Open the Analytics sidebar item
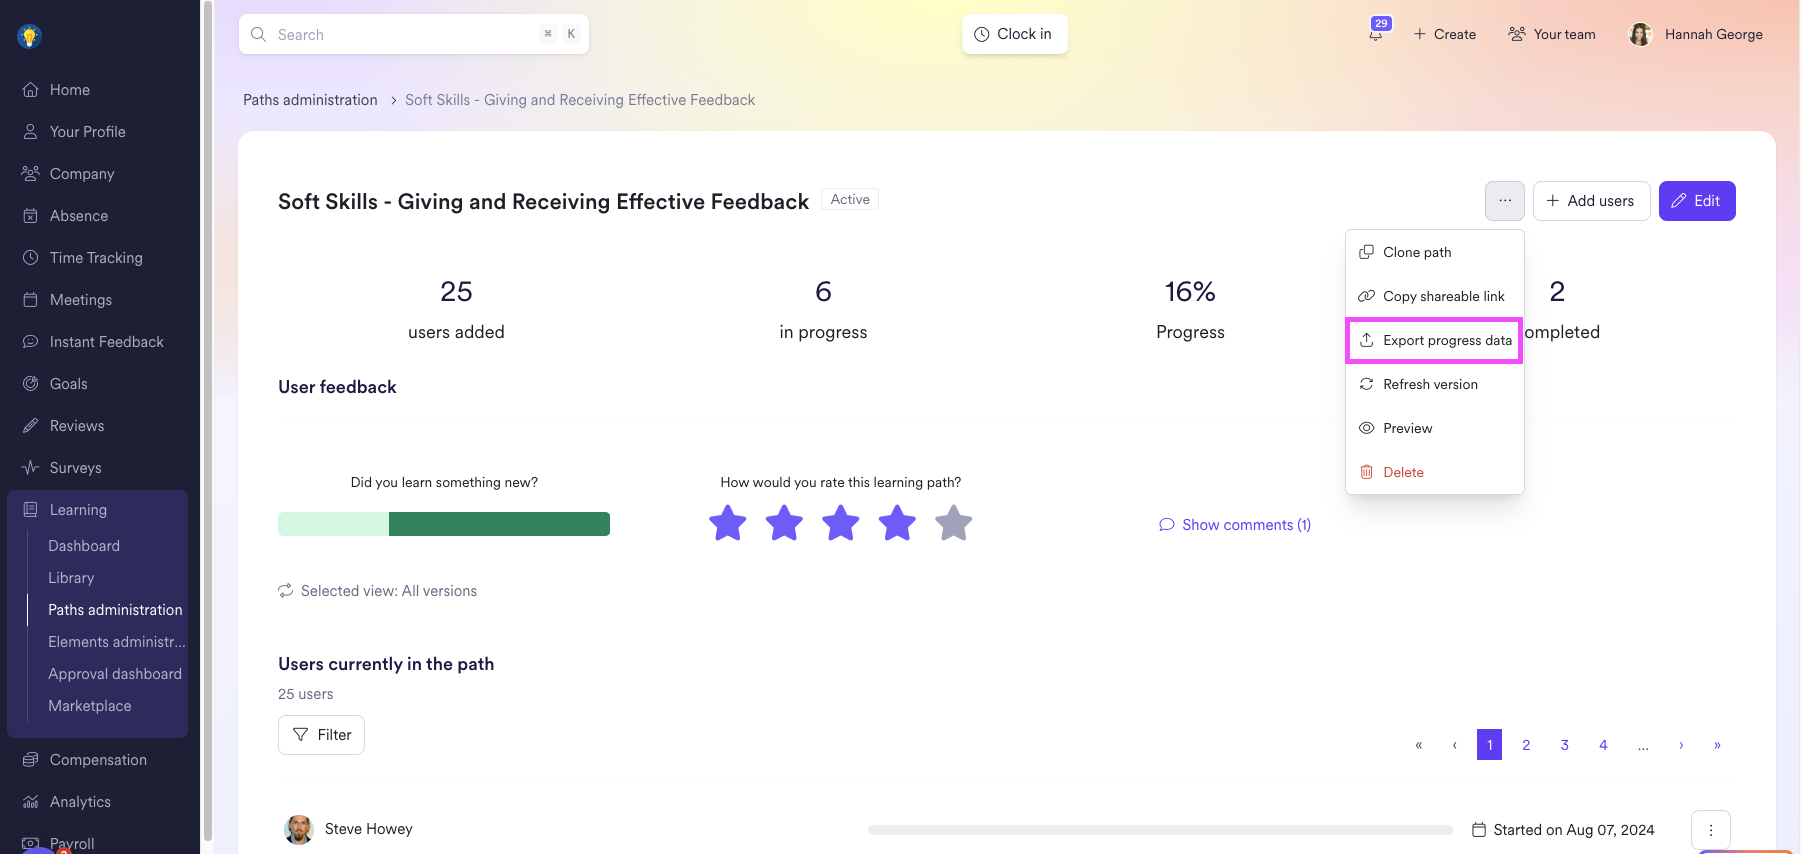 point(80,802)
